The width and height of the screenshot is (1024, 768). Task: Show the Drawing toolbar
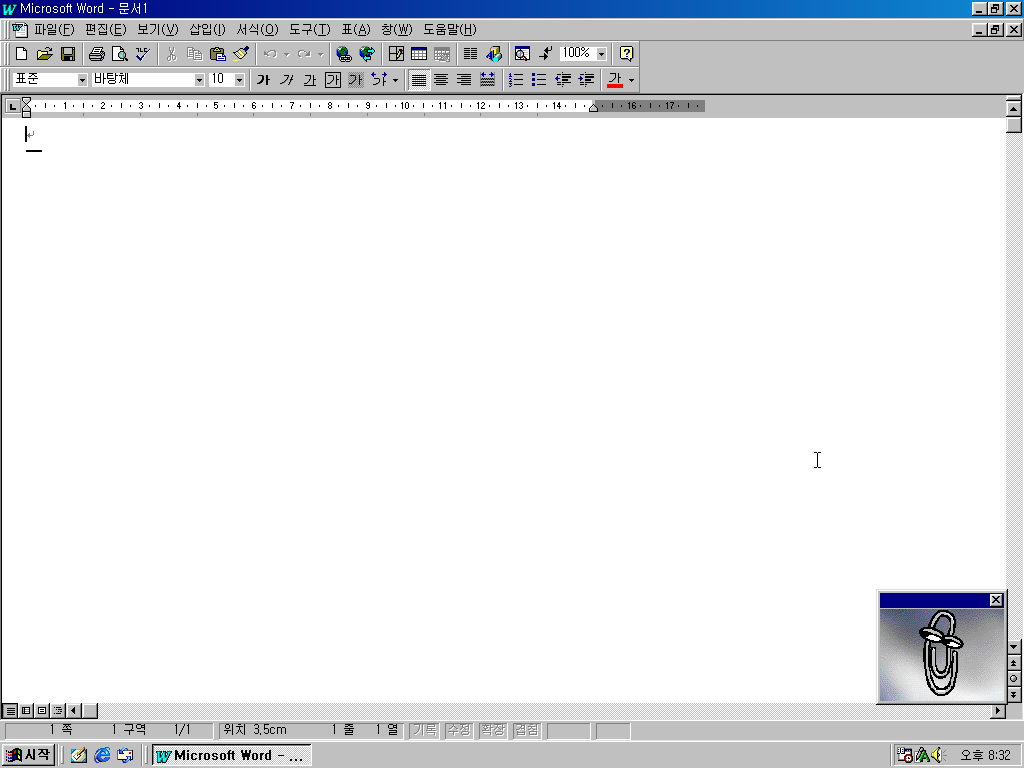pos(494,54)
